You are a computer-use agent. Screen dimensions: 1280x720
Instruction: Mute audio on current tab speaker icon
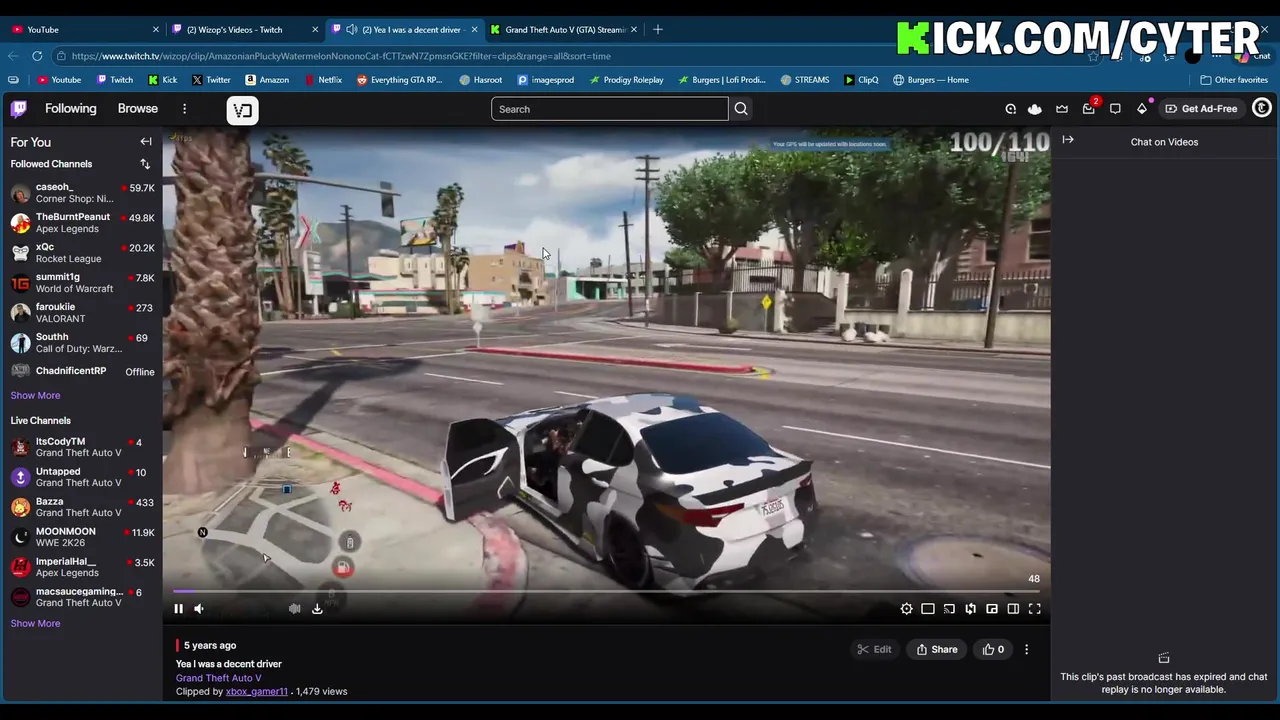tap(351, 29)
